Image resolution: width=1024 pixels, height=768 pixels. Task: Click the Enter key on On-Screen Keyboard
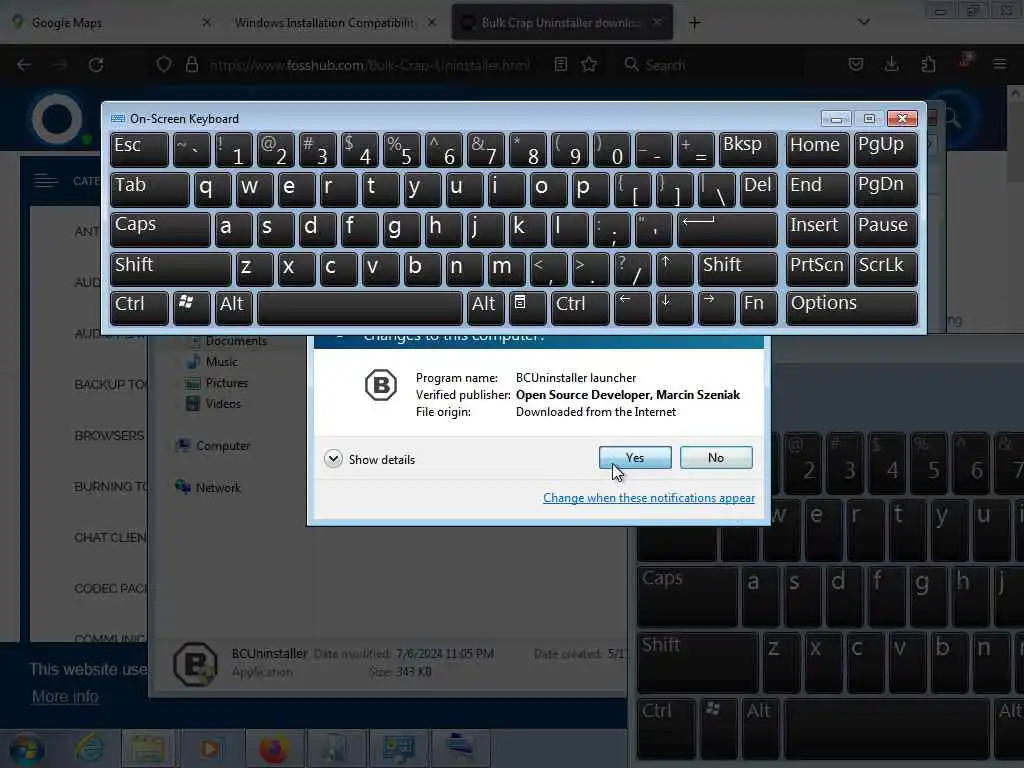click(728, 229)
